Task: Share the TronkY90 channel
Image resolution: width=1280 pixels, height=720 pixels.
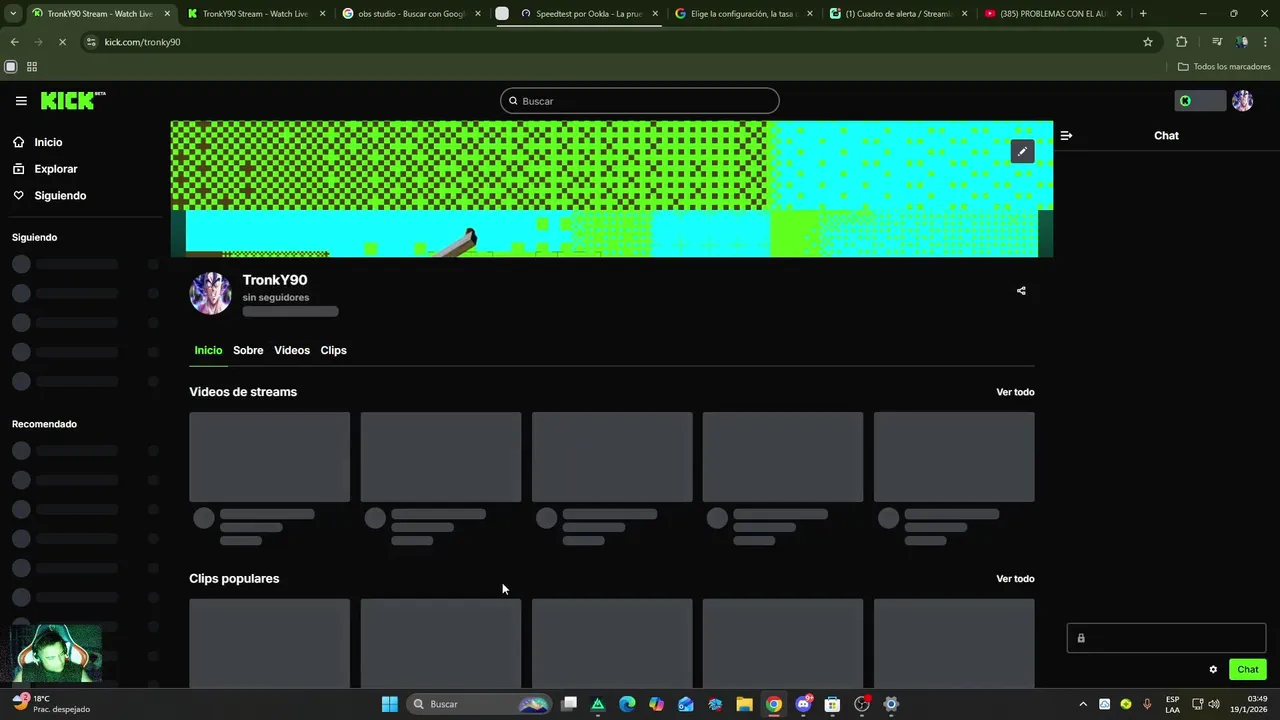Action: point(1021,291)
